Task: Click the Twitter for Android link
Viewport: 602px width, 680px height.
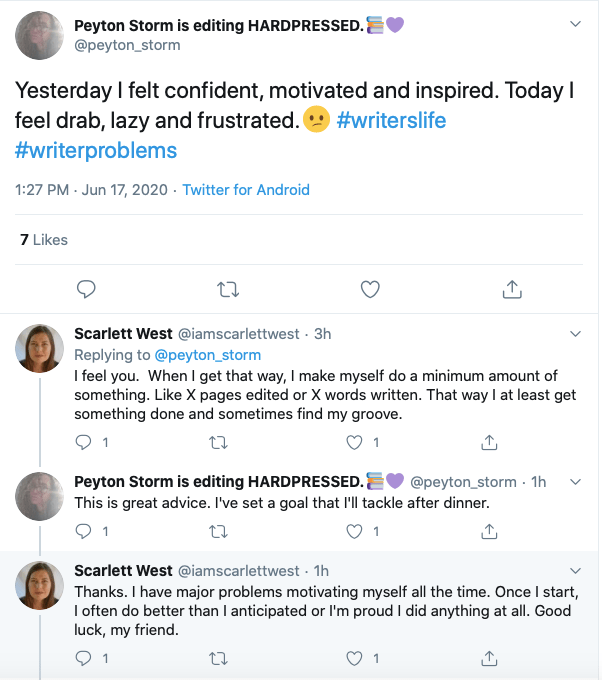Action: click(x=246, y=190)
